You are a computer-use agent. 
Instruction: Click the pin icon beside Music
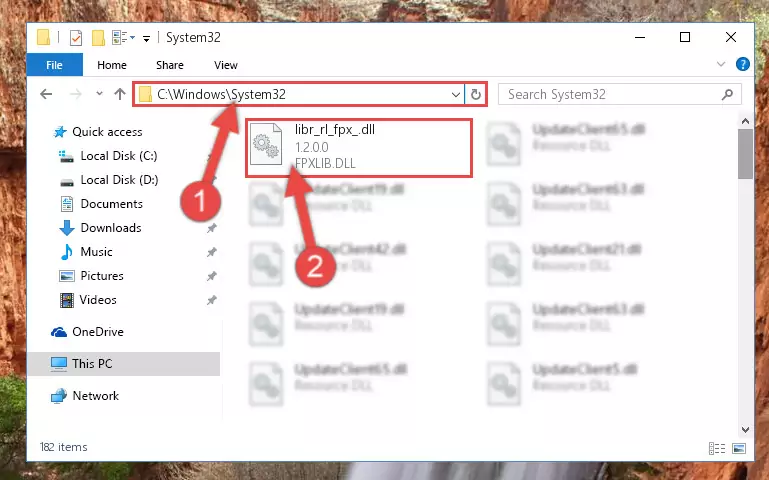click(x=211, y=252)
